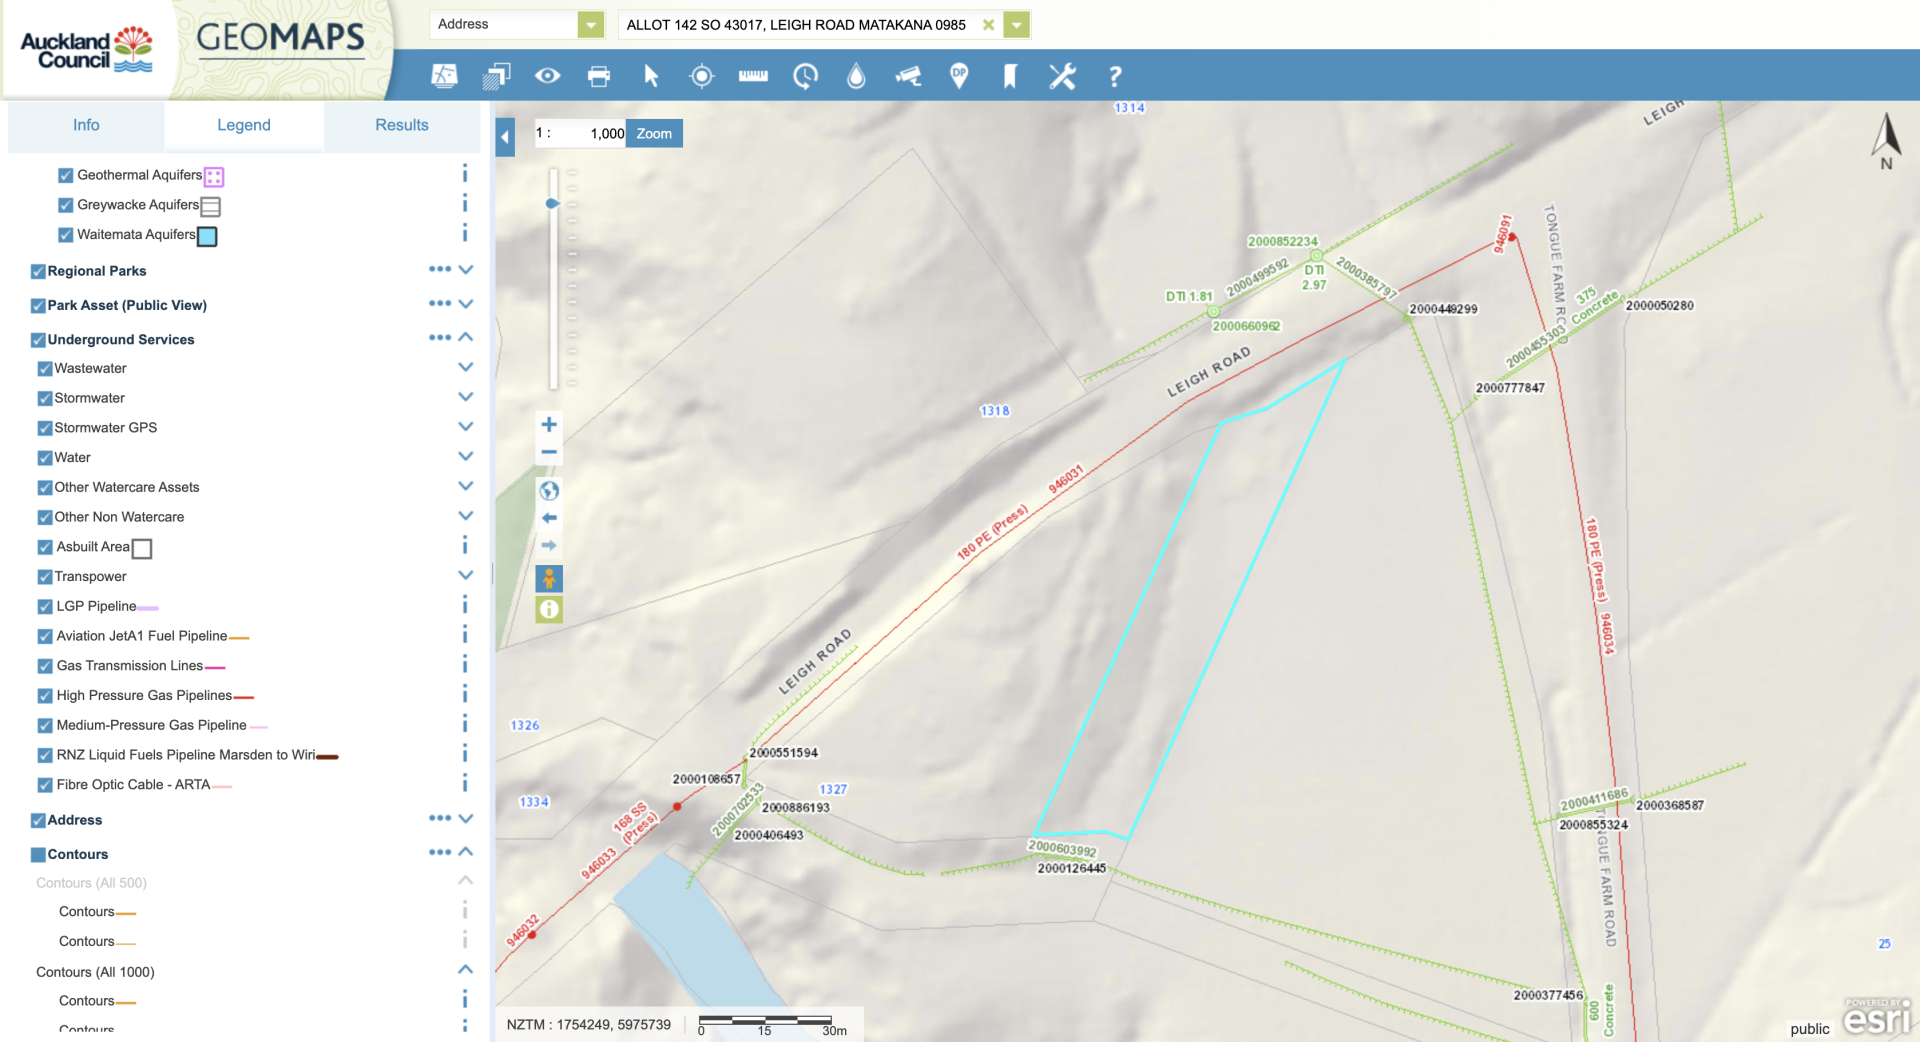Click the map zoom level slider handle
The height and width of the screenshot is (1042, 1920).
tap(552, 203)
